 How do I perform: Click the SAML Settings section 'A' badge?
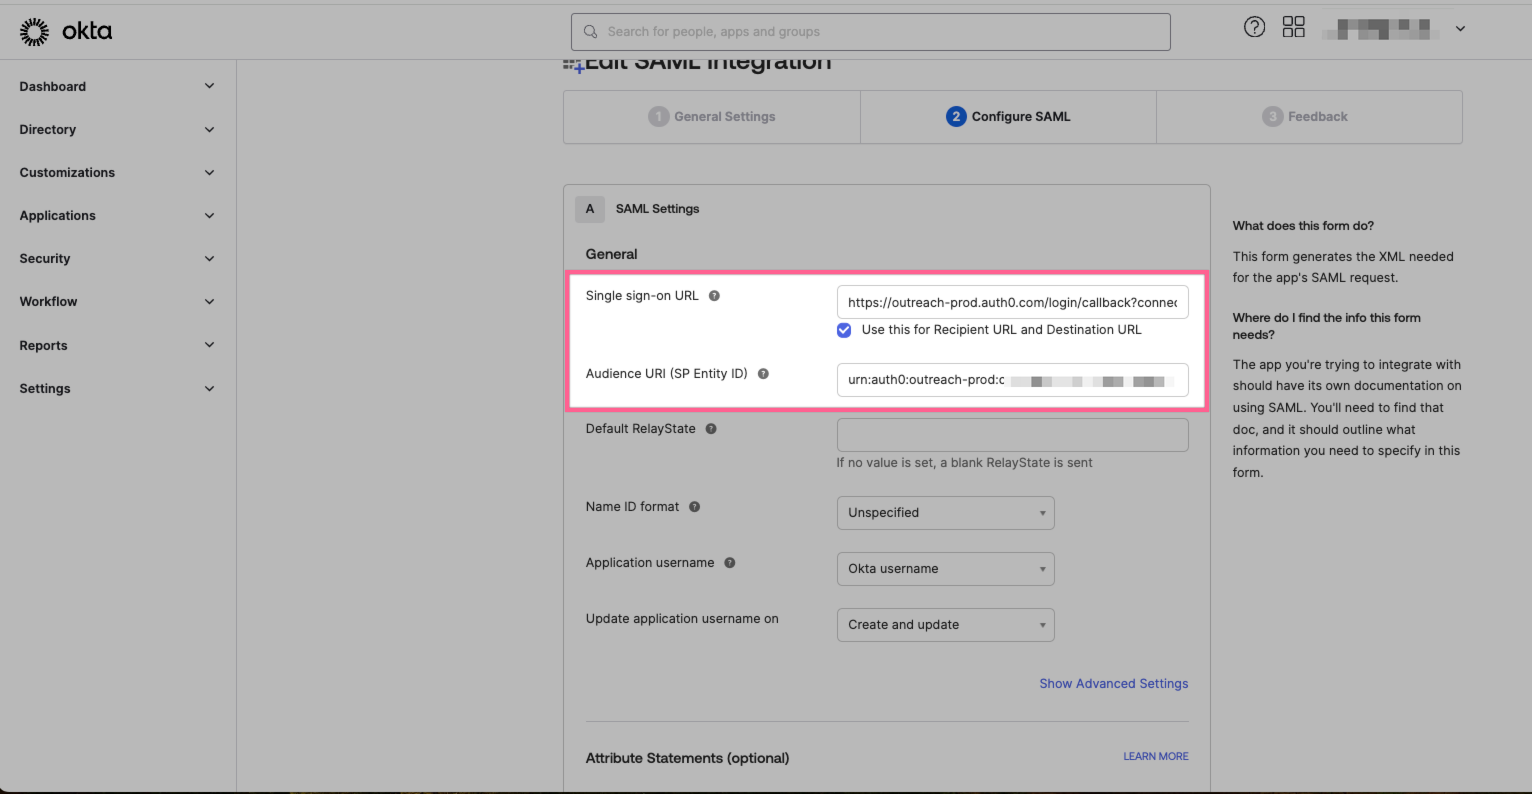pyautogui.click(x=589, y=209)
